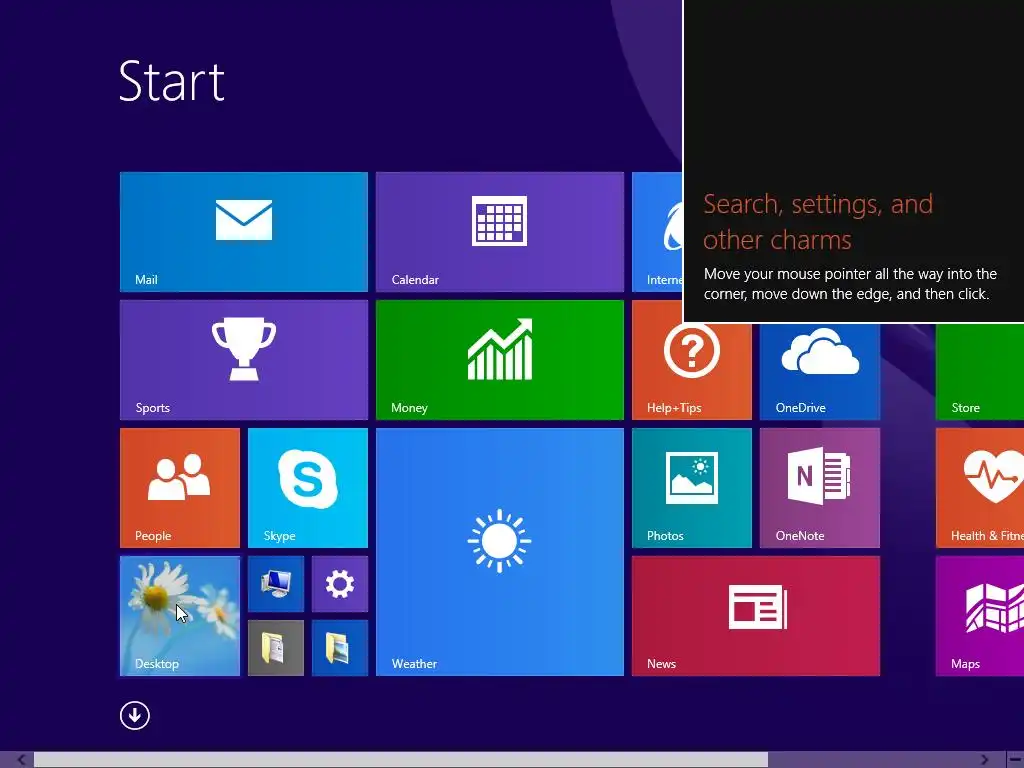Click the Start heading text
Viewport: 1024px width, 768px height.
pos(172,81)
